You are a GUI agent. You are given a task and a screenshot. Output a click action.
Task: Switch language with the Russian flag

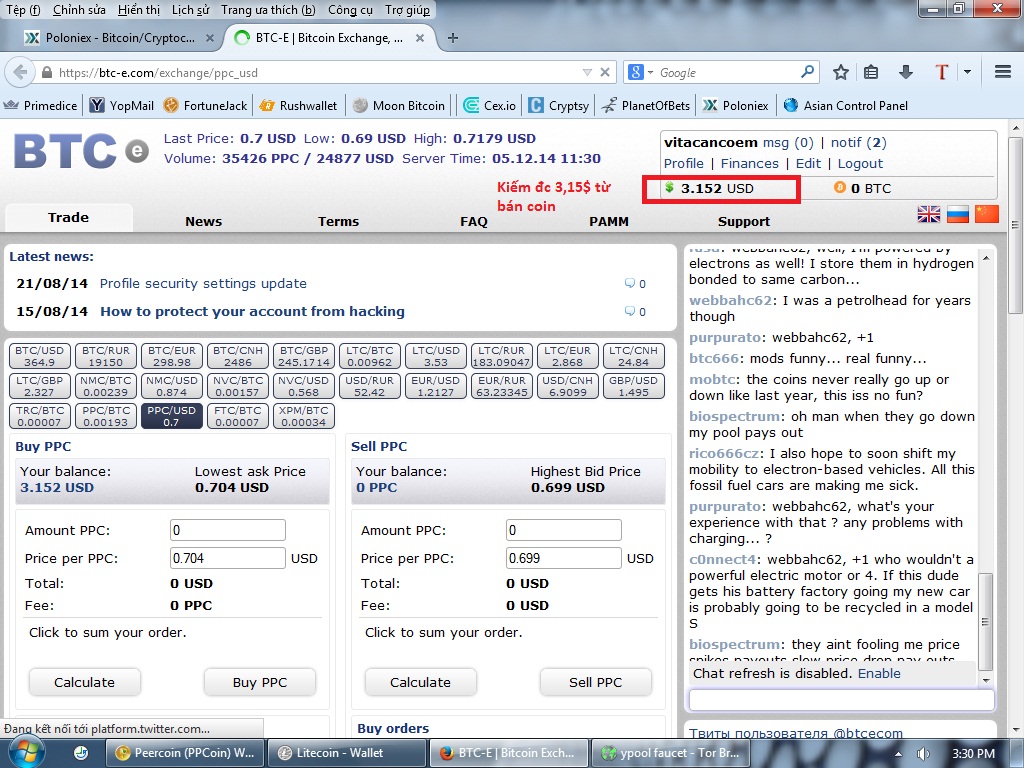(x=957, y=214)
